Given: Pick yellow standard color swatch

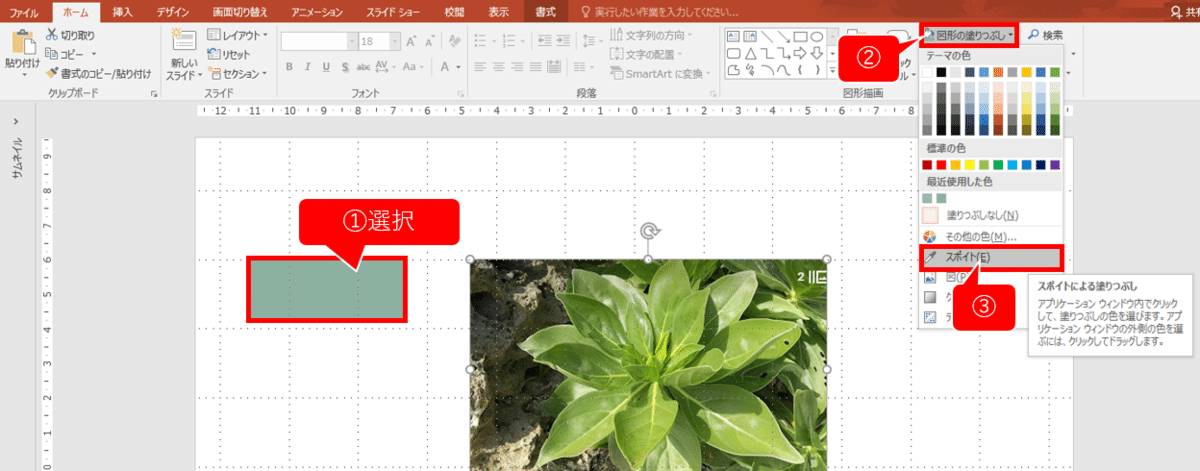Looking at the screenshot, I should tap(970, 164).
